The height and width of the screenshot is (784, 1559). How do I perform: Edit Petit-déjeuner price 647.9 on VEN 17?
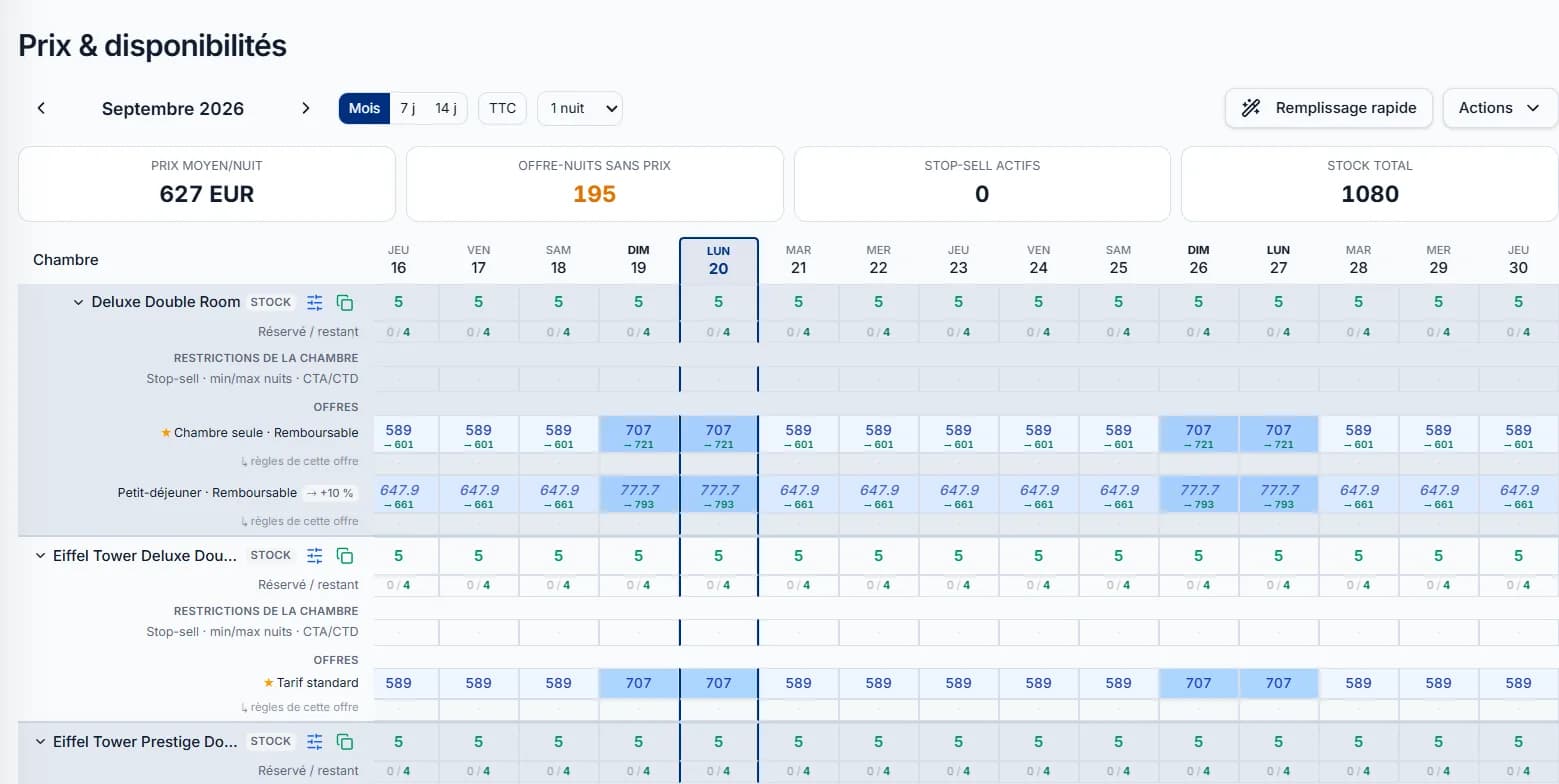(x=478, y=494)
